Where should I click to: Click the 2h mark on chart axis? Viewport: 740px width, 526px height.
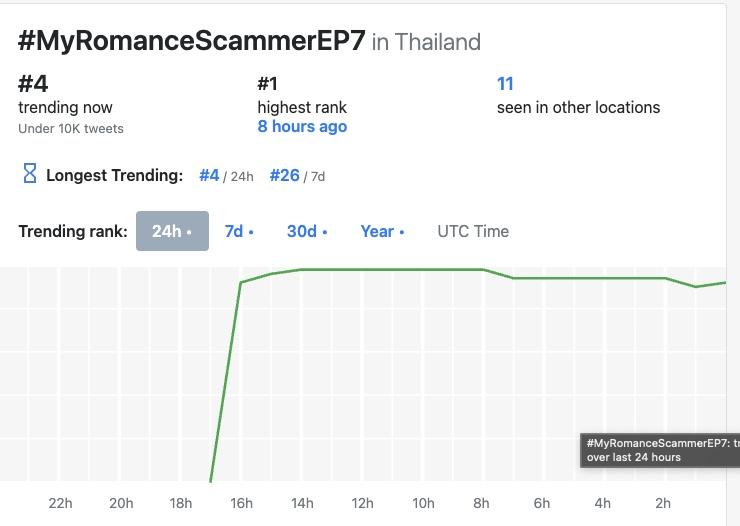point(662,503)
